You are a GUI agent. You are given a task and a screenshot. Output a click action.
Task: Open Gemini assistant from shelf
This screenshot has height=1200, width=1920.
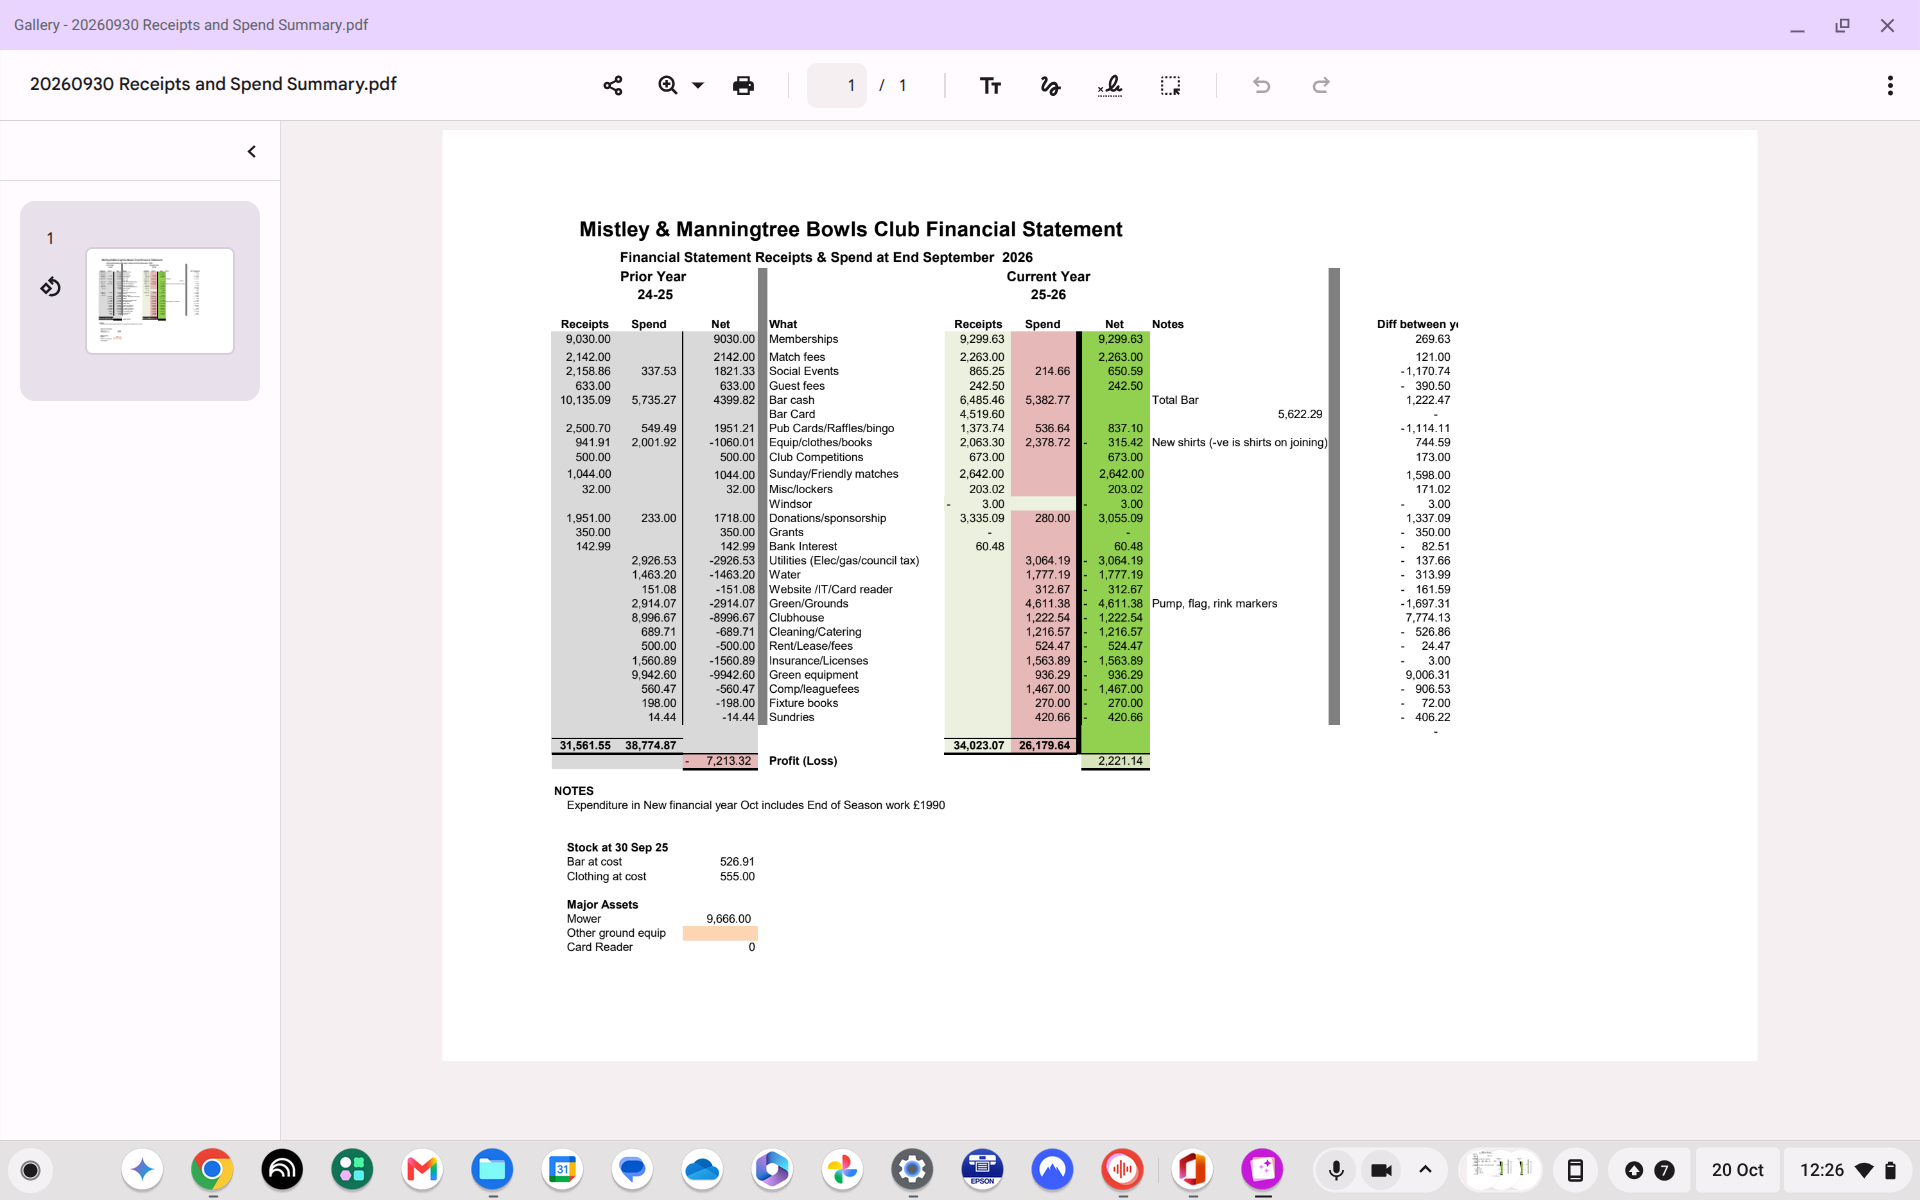[x=142, y=1170]
